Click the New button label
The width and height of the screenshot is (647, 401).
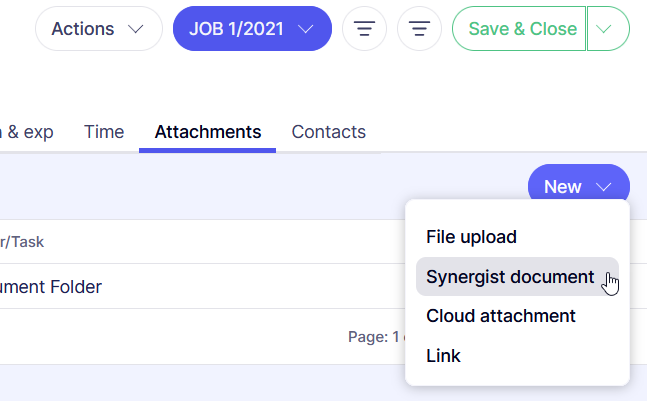563,187
